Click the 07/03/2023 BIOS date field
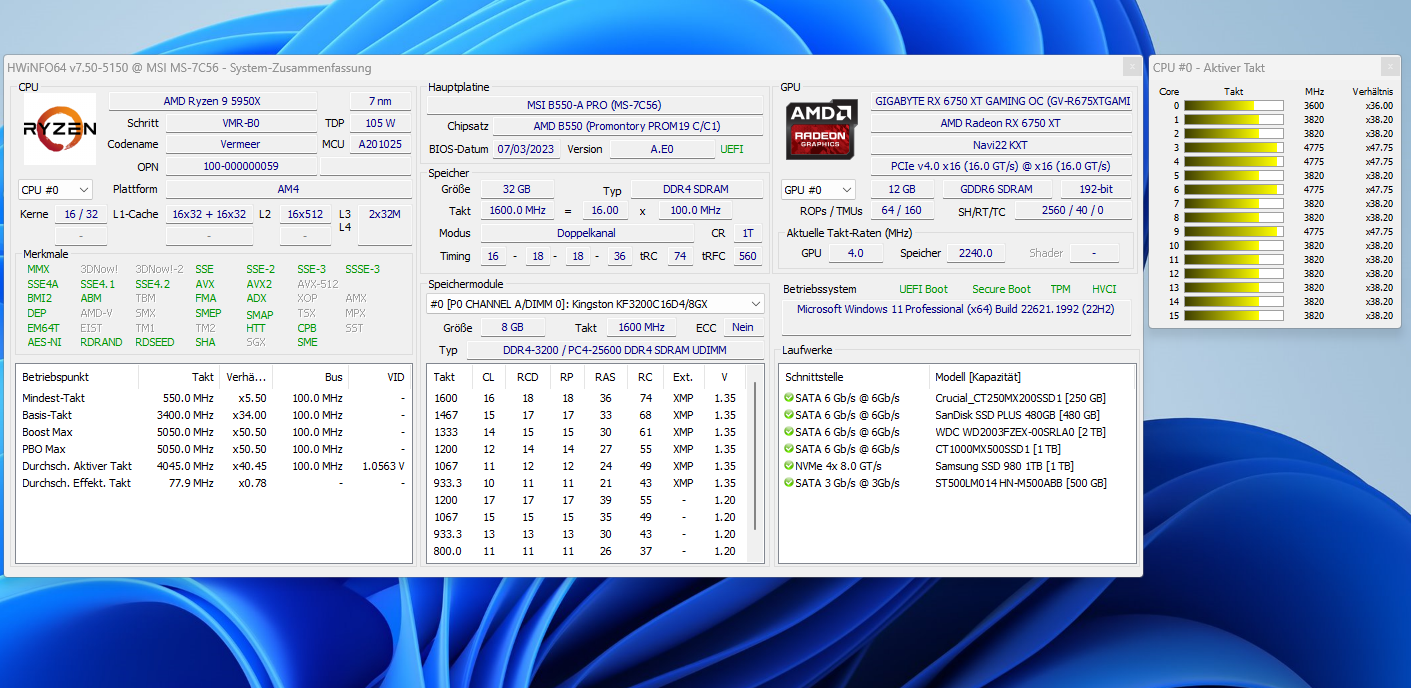Image resolution: width=1411 pixels, height=688 pixels. click(526, 149)
